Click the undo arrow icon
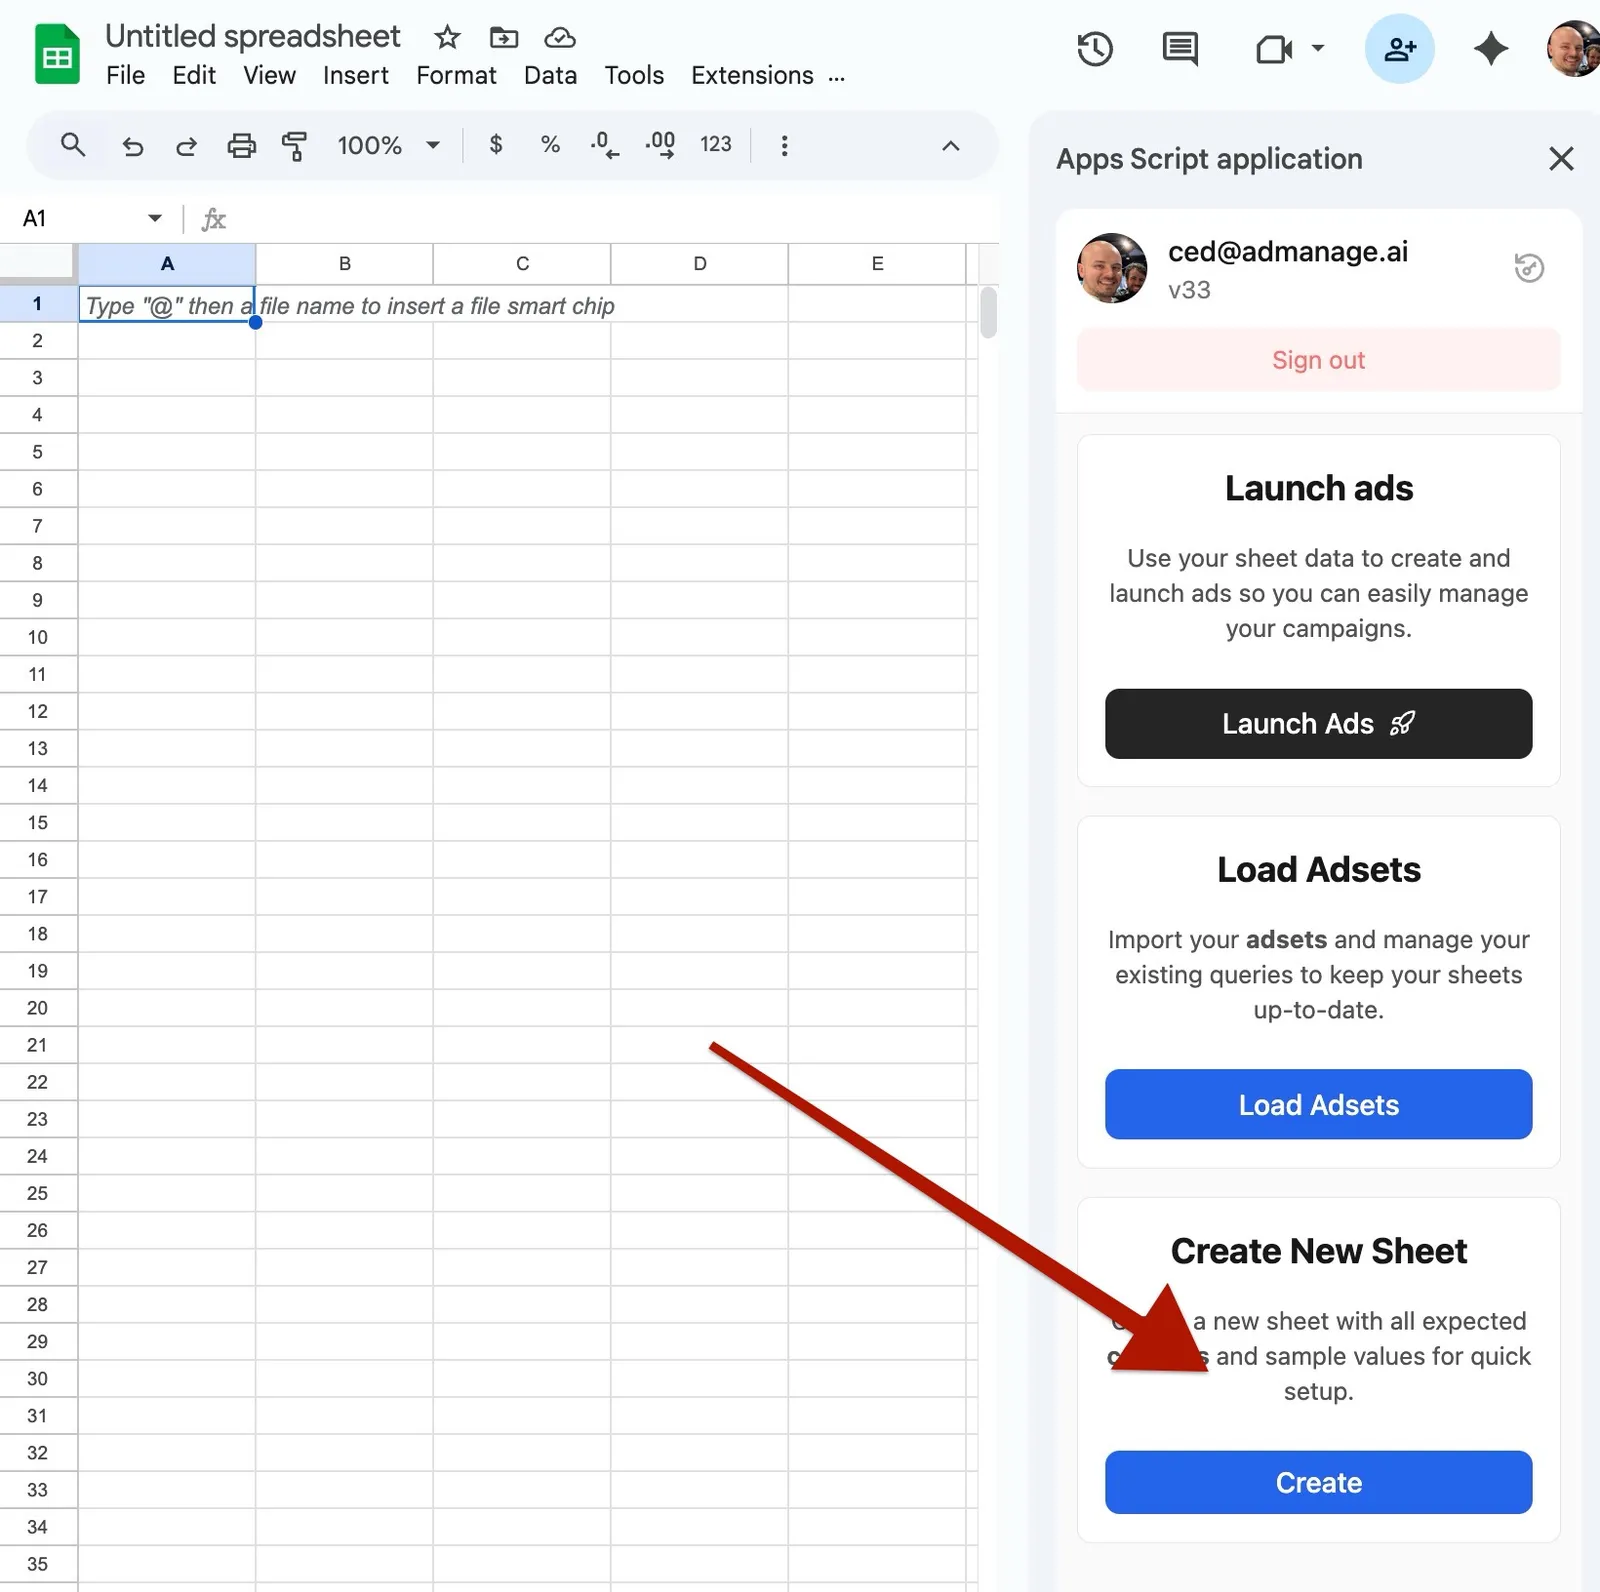Viewport: 1600px width, 1592px height. click(x=132, y=146)
